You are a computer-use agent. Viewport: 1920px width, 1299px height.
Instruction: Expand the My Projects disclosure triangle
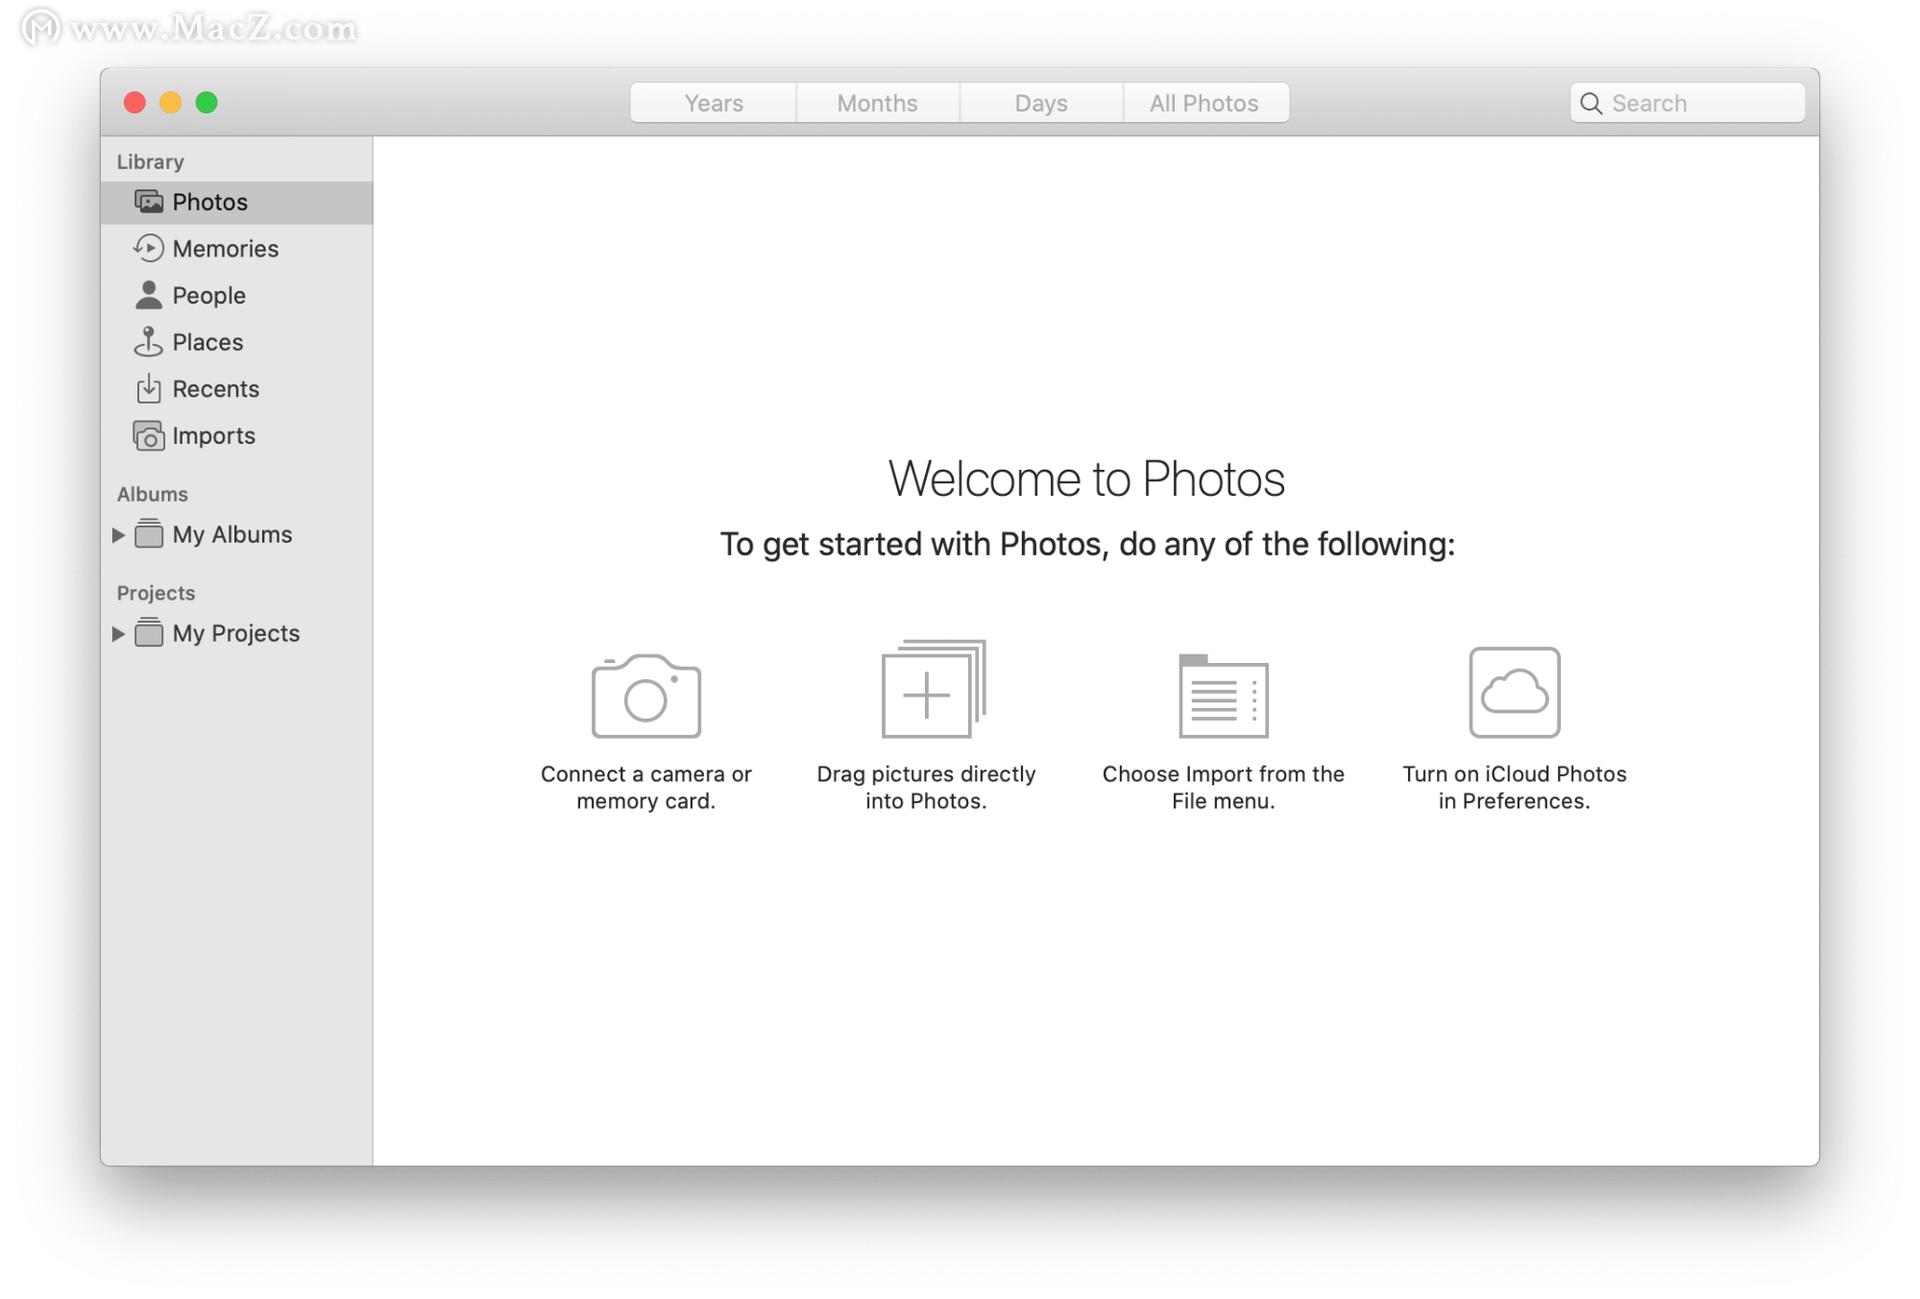coord(118,634)
